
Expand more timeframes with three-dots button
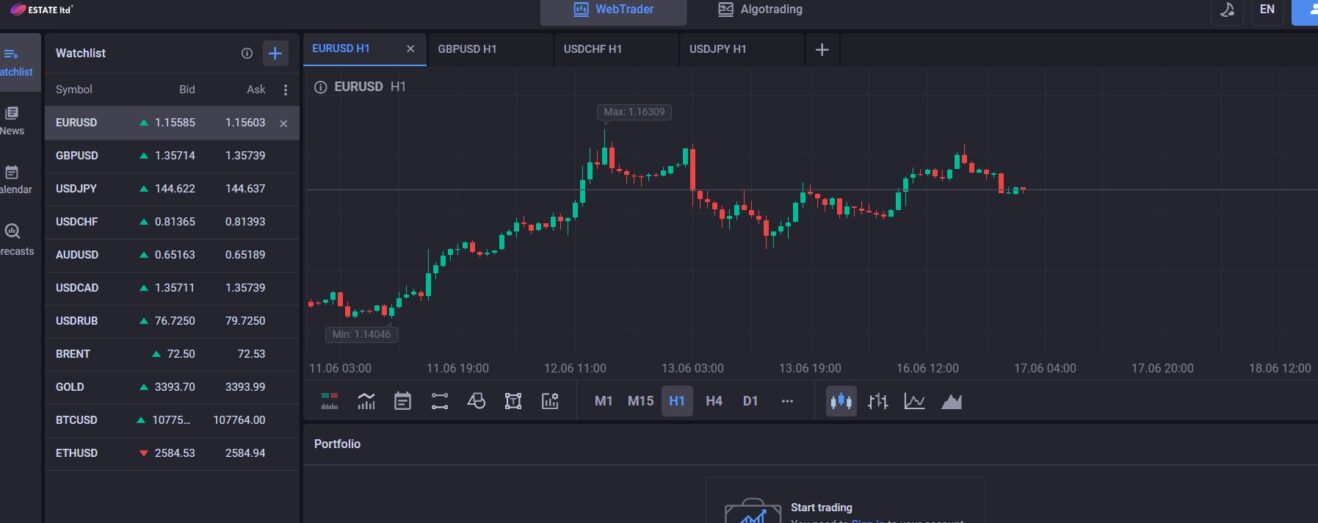[787, 401]
